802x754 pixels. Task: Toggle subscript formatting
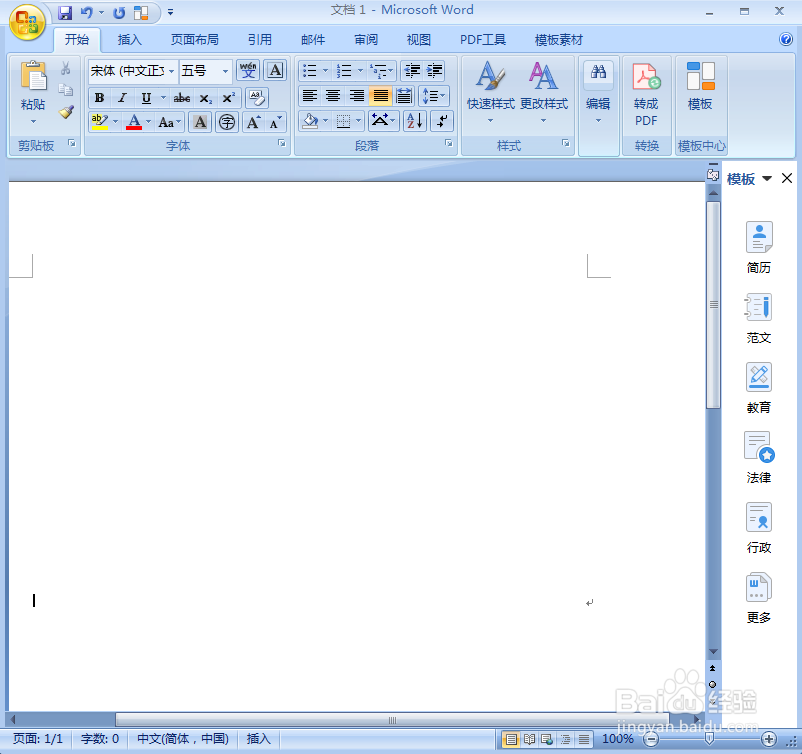[205, 97]
